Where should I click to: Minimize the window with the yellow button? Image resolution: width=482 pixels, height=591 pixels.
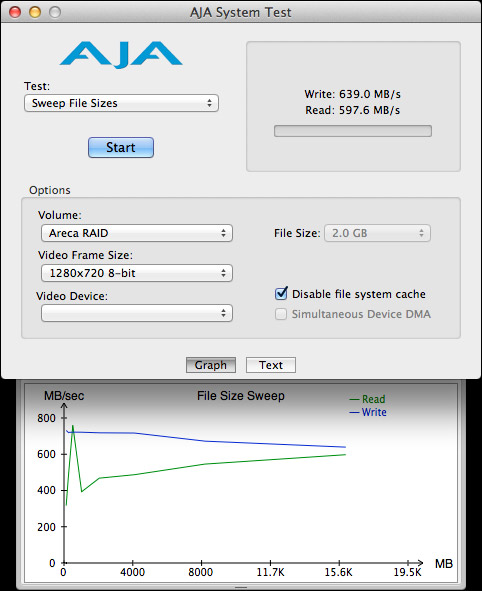tap(35, 12)
